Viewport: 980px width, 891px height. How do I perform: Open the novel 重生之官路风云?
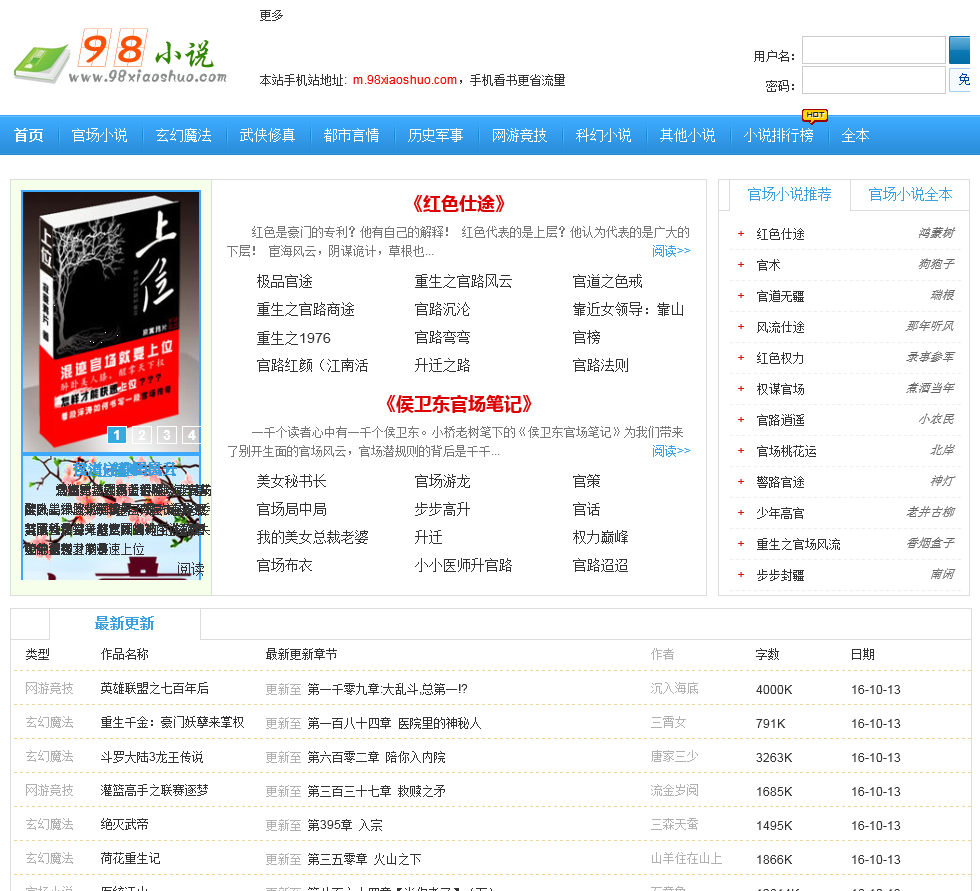point(463,282)
